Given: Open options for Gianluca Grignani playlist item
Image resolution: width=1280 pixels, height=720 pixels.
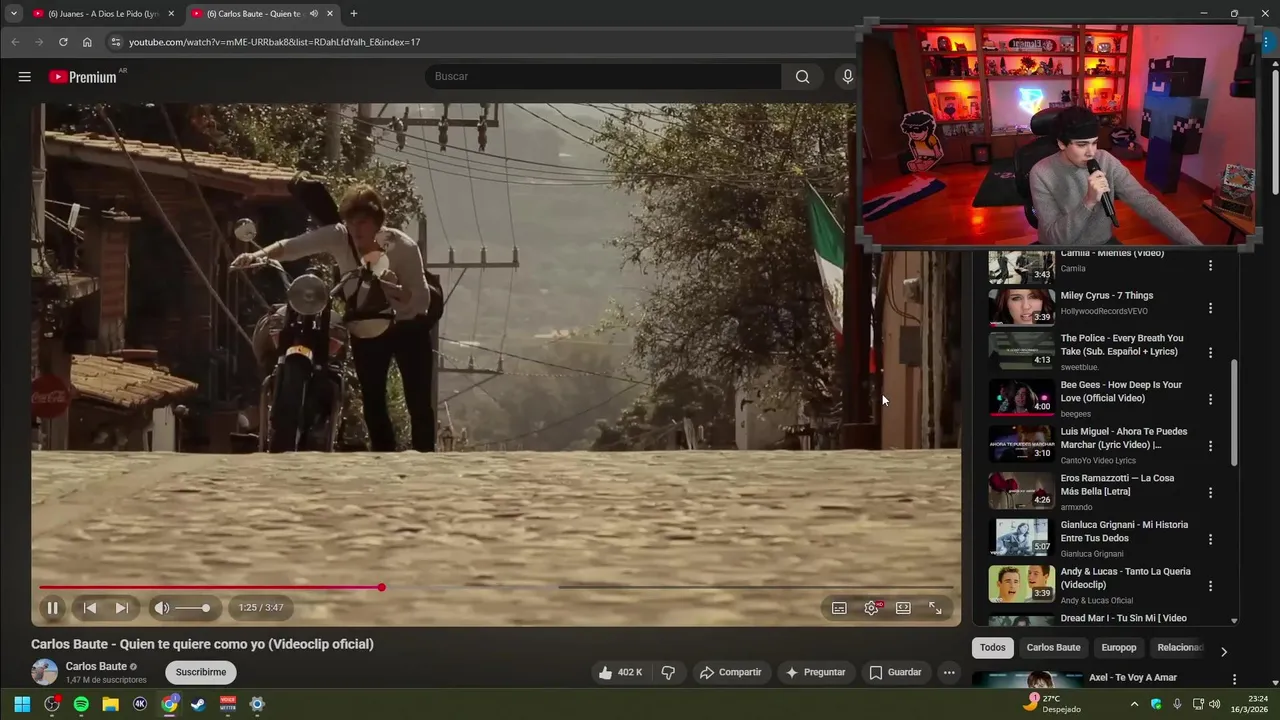Looking at the screenshot, I should click(x=1210, y=539).
